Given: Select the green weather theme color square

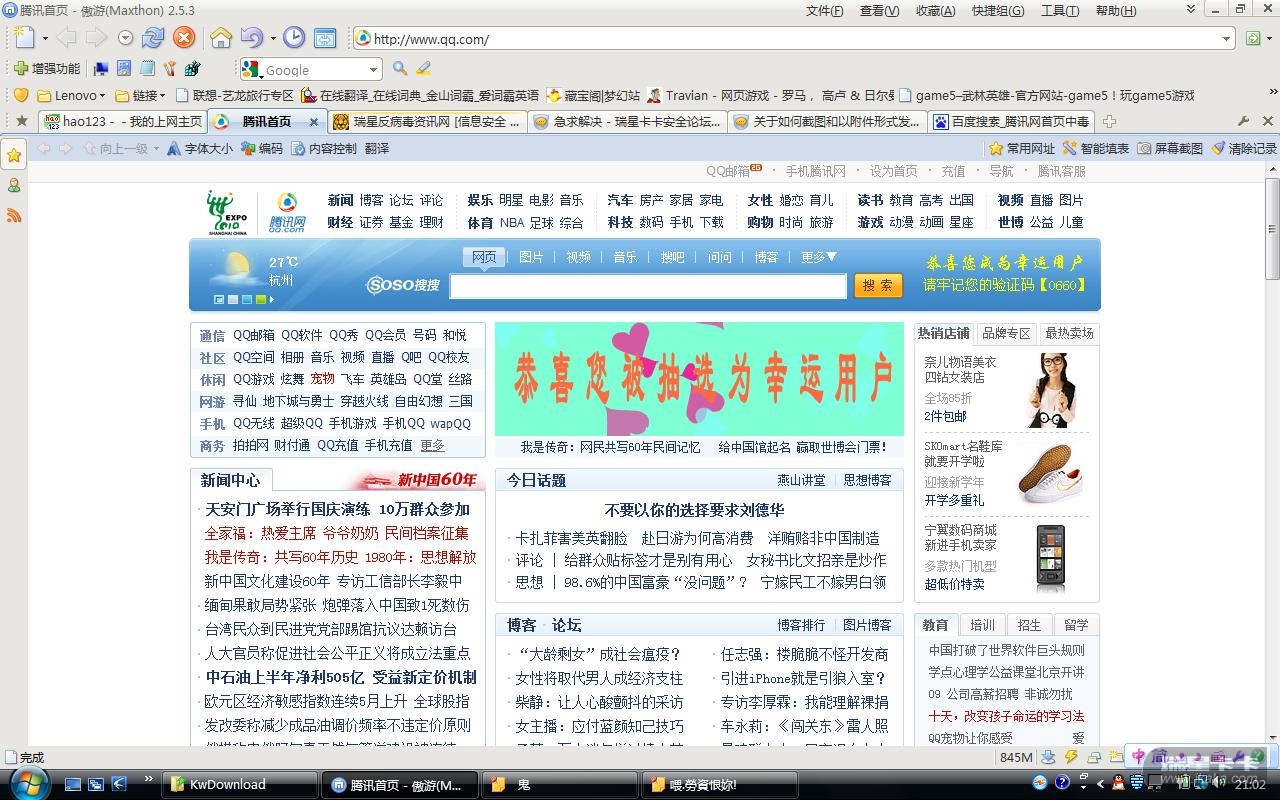Looking at the screenshot, I should 261,299.
